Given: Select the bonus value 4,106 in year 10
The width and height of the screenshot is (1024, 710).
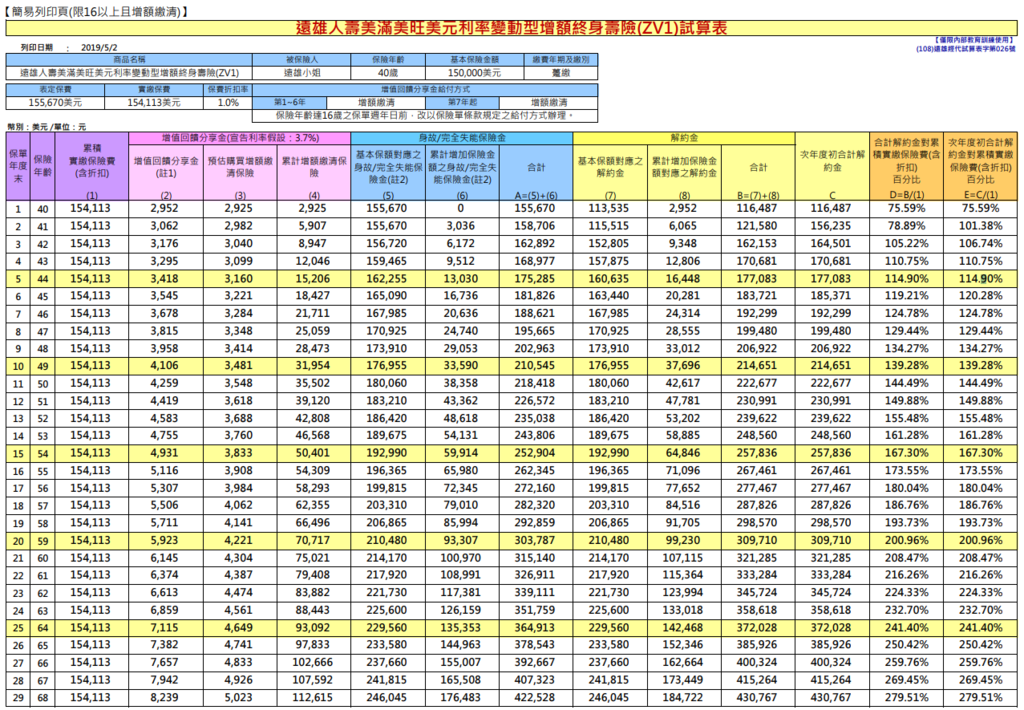Looking at the screenshot, I should click(x=165, y=366).
